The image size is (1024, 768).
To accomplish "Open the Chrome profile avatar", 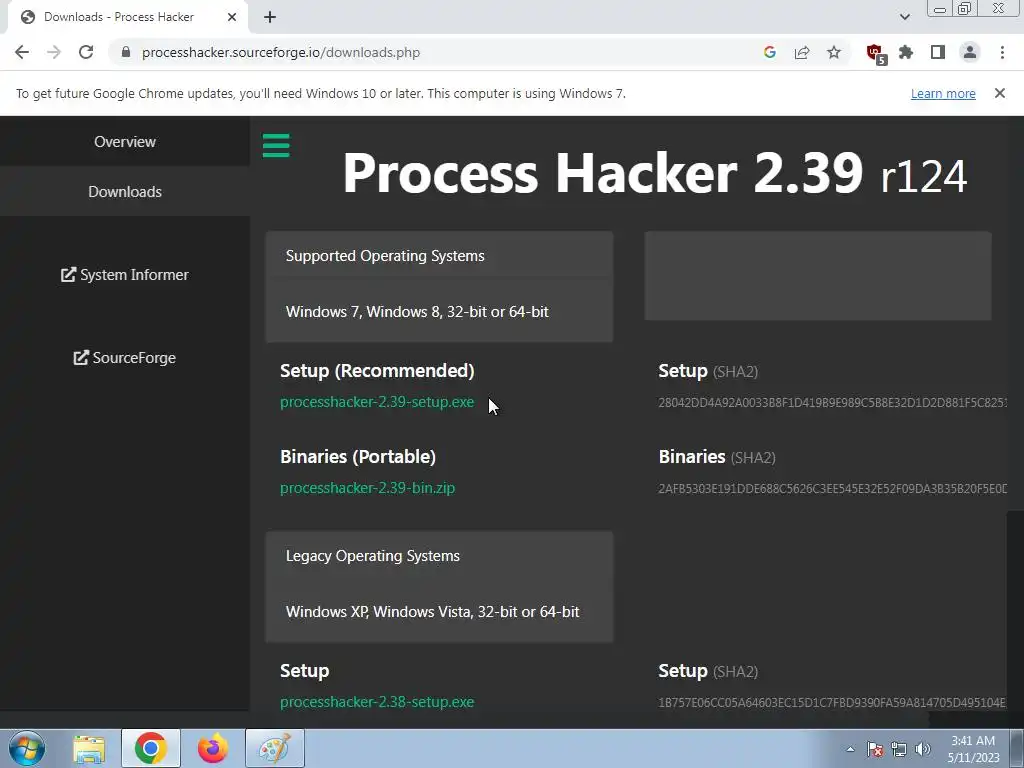I will tap(970, 52).
